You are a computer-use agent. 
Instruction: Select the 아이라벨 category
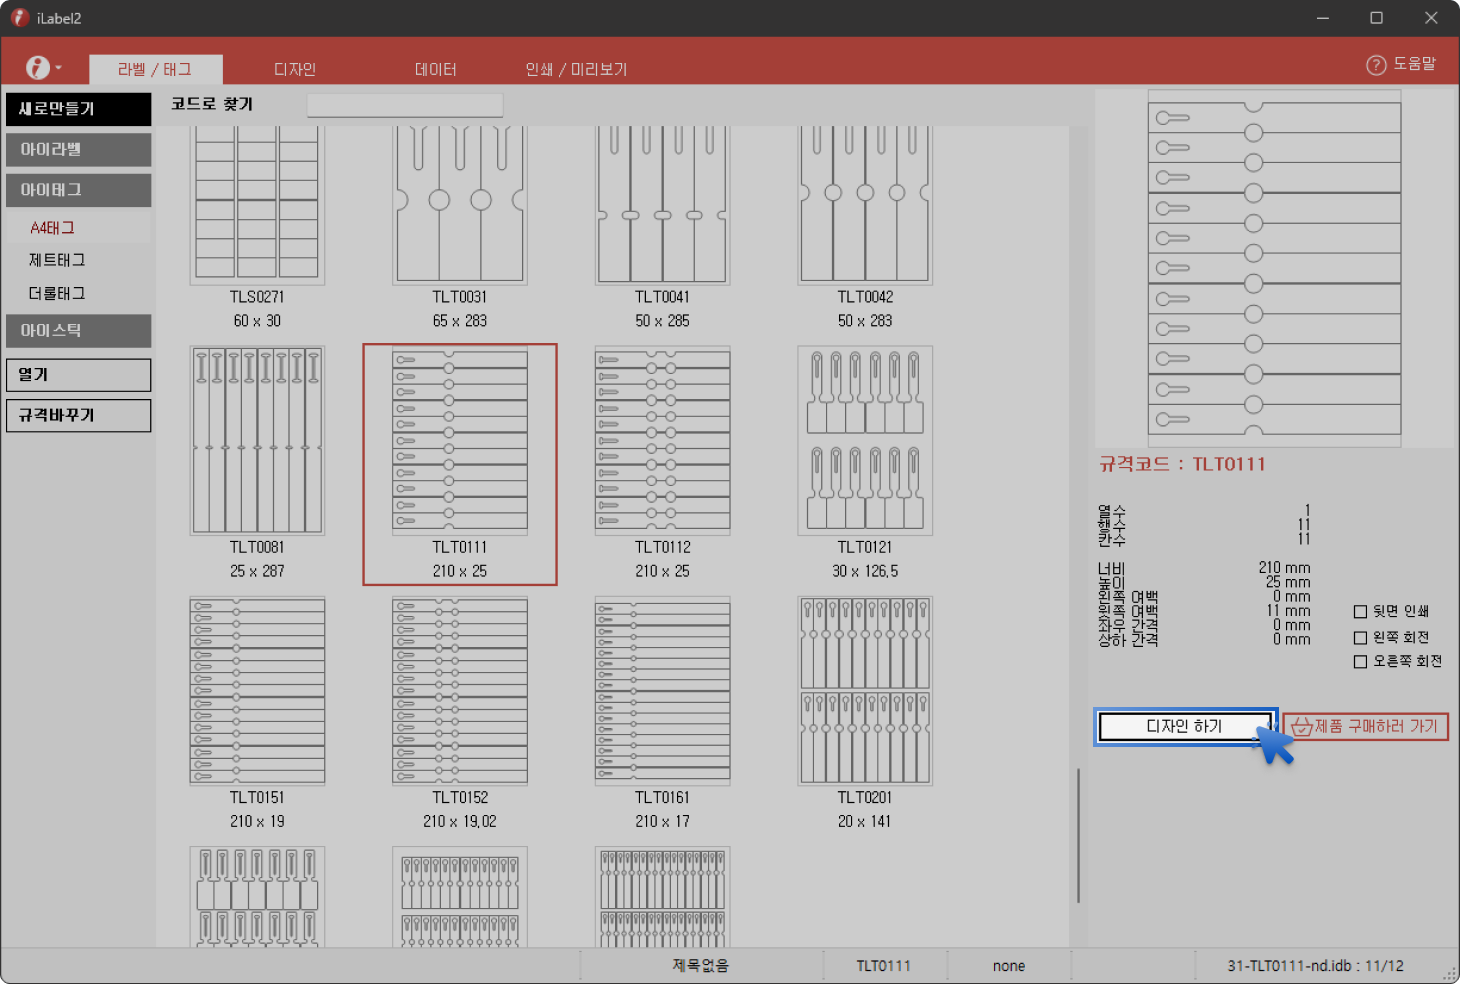click(x=78, y=150)
